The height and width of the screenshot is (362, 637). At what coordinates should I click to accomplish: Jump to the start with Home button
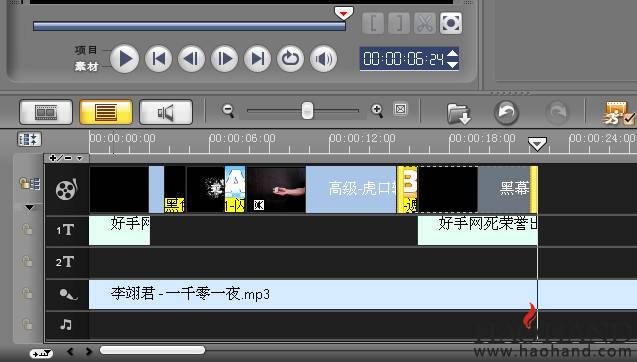pos(158,59)
